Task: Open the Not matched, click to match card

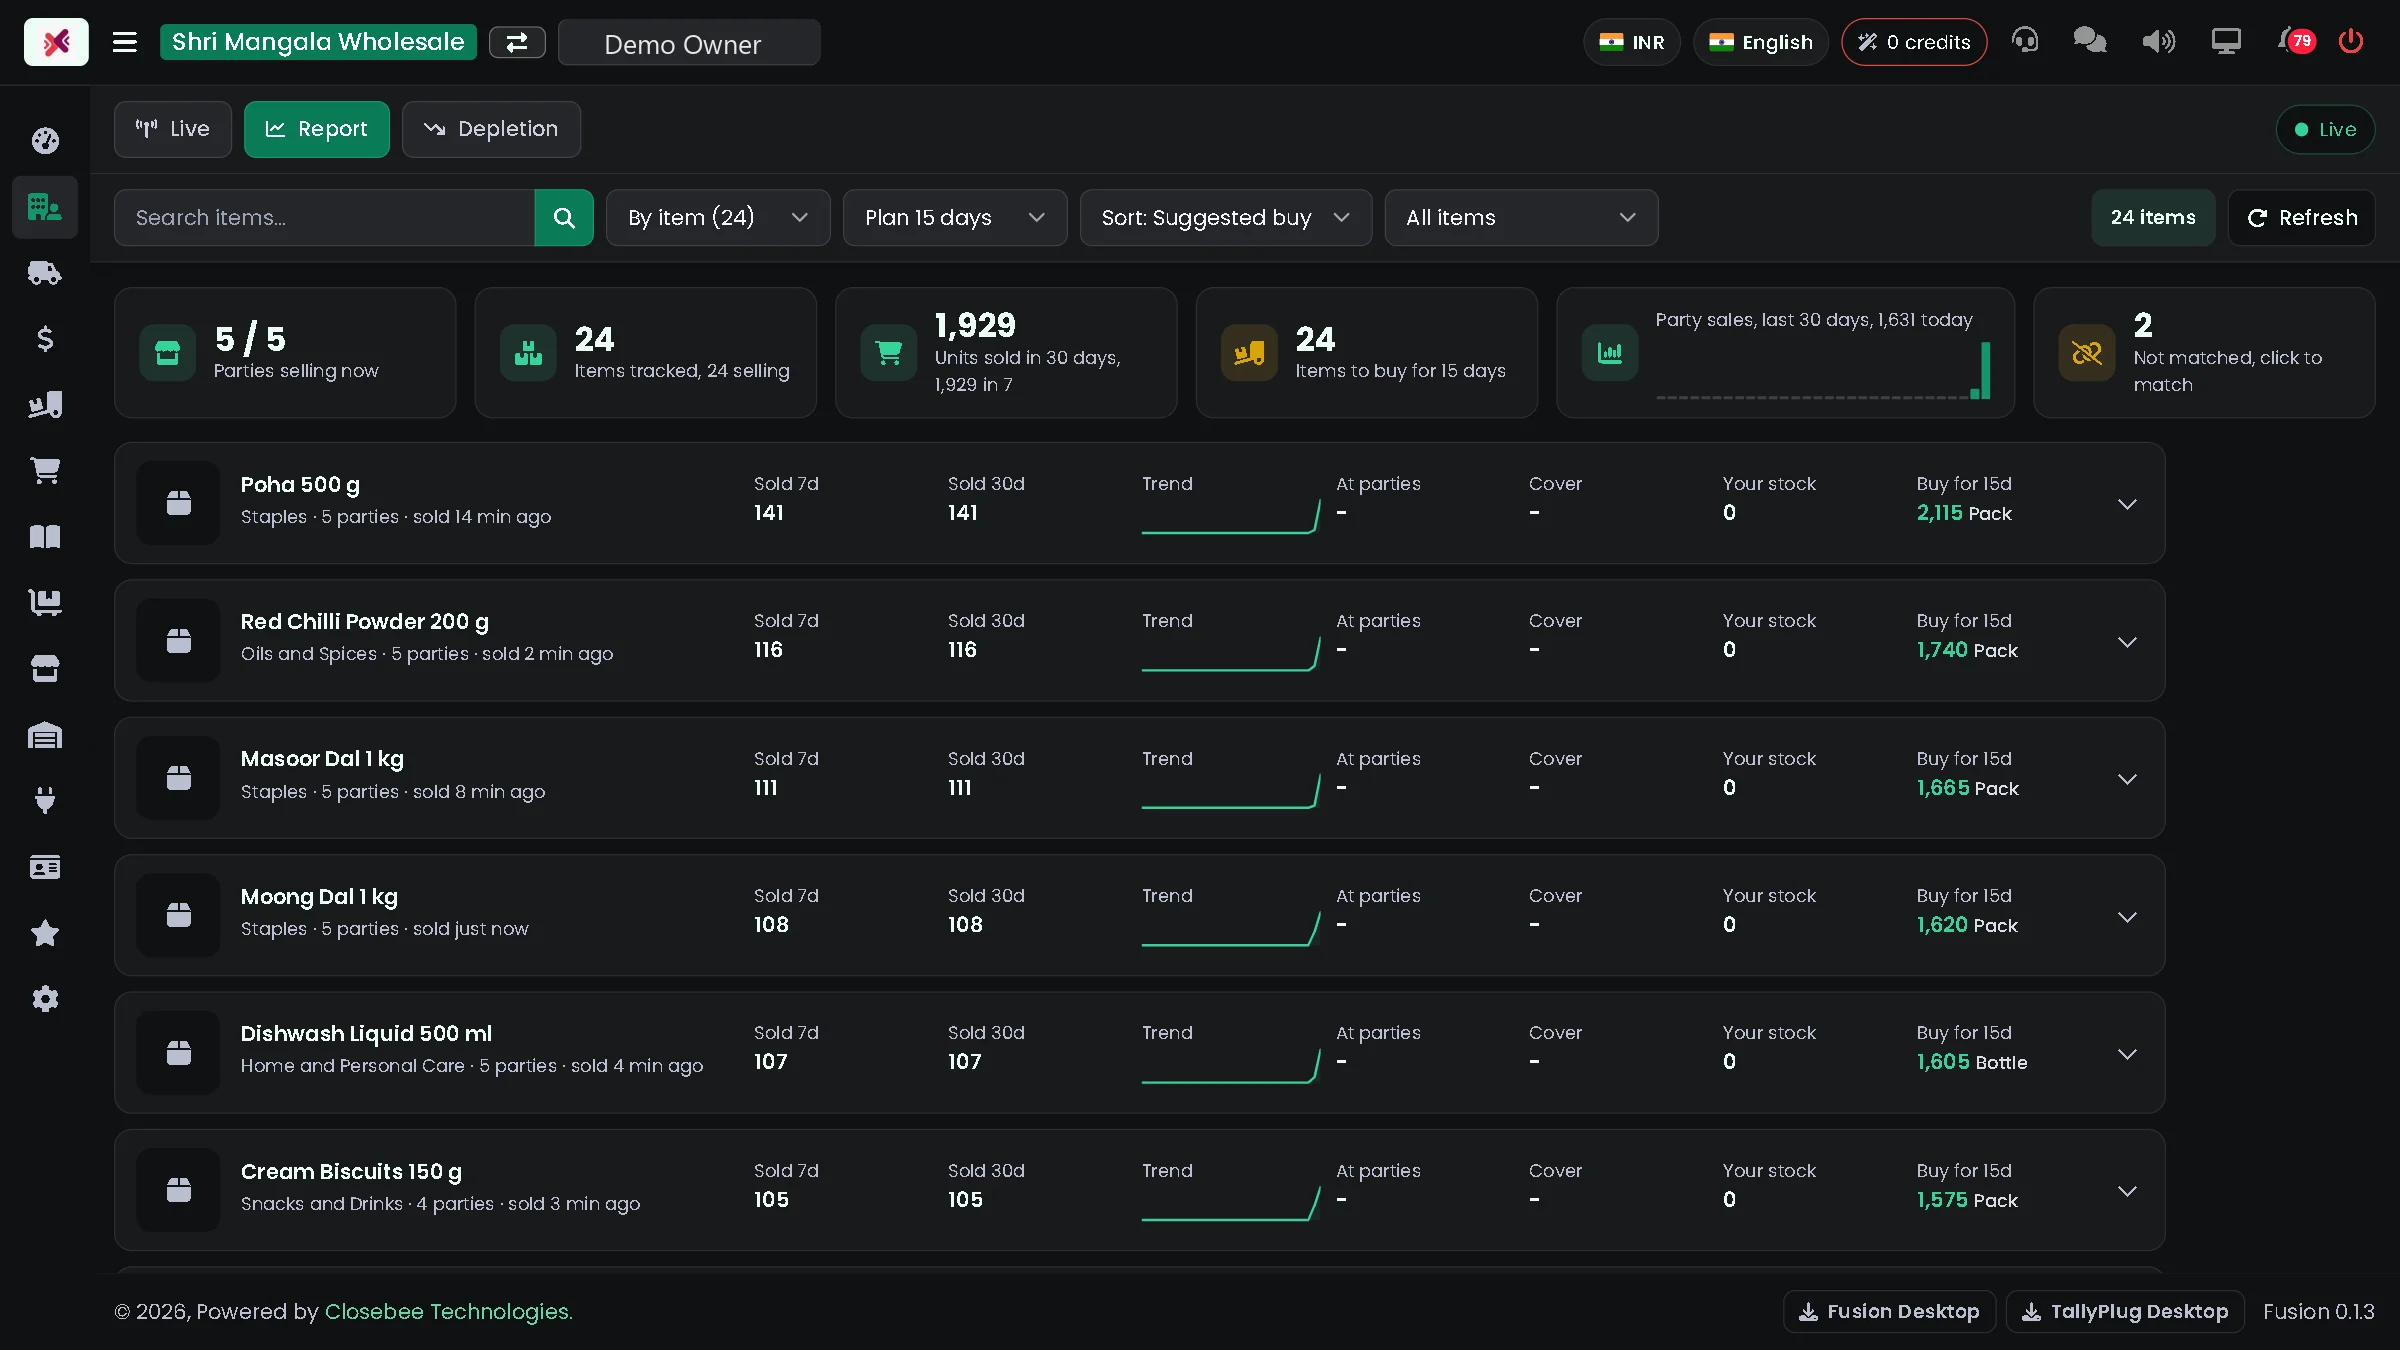Action: 2204,353
